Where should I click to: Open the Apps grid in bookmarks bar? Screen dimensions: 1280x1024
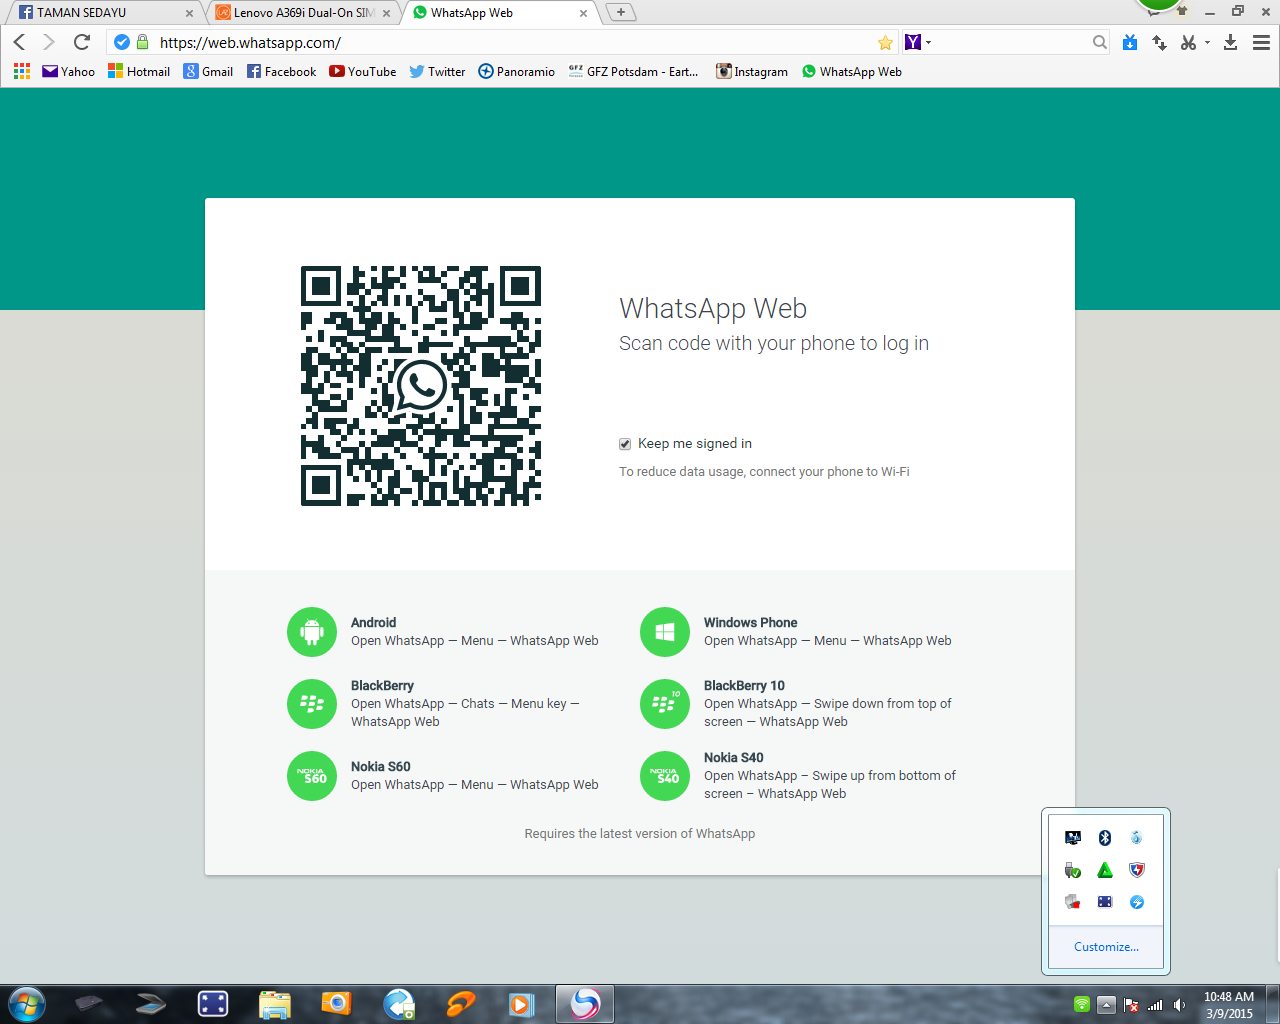(x=22, y=71)
